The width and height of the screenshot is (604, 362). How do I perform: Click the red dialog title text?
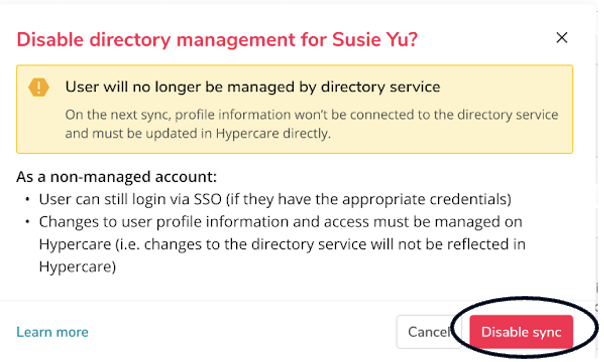coord(217,40)
